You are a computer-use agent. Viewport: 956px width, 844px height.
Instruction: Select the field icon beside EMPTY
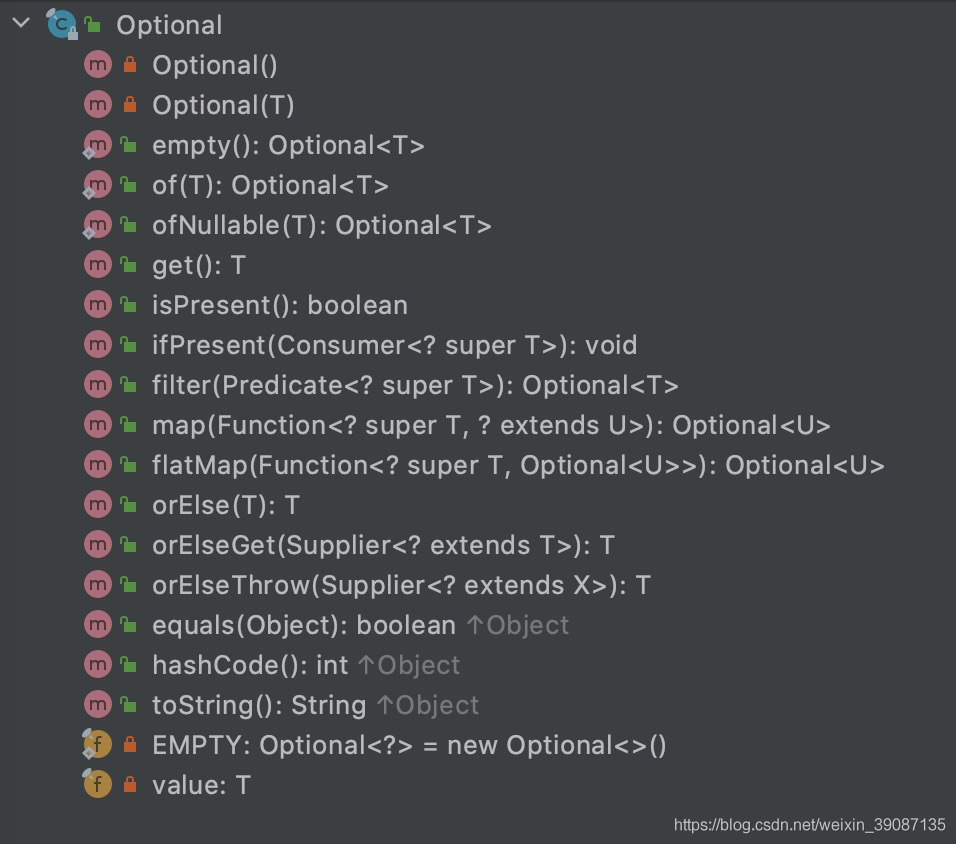pos(97,744)
